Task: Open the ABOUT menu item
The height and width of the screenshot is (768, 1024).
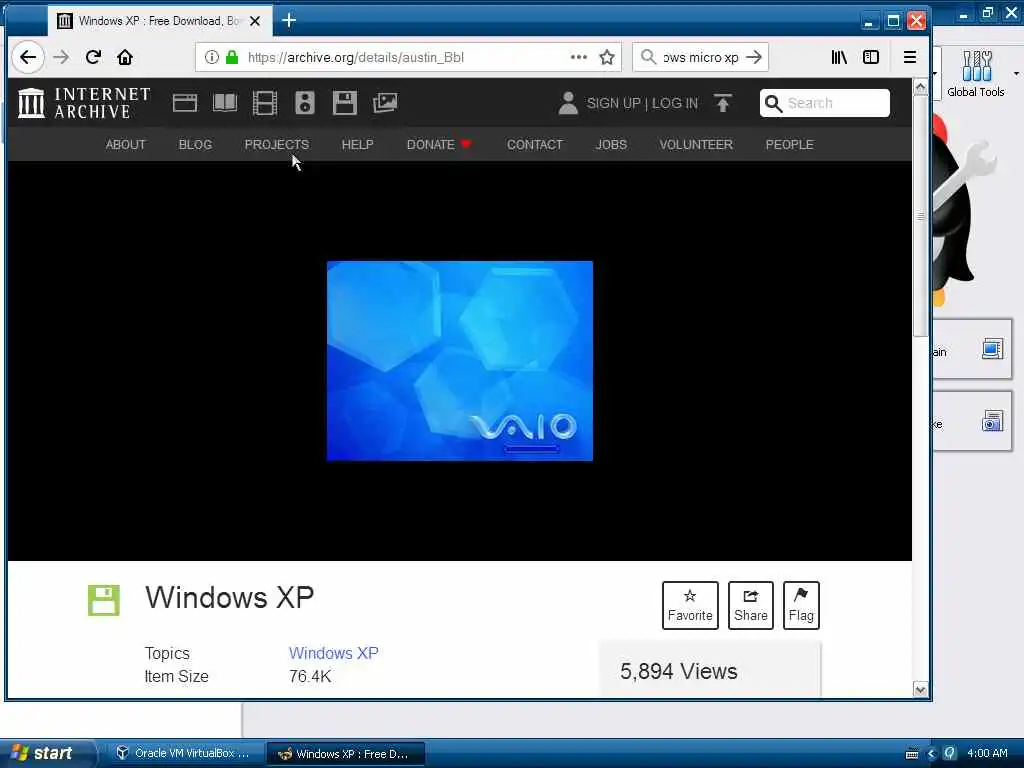Action: coord(125,145)
